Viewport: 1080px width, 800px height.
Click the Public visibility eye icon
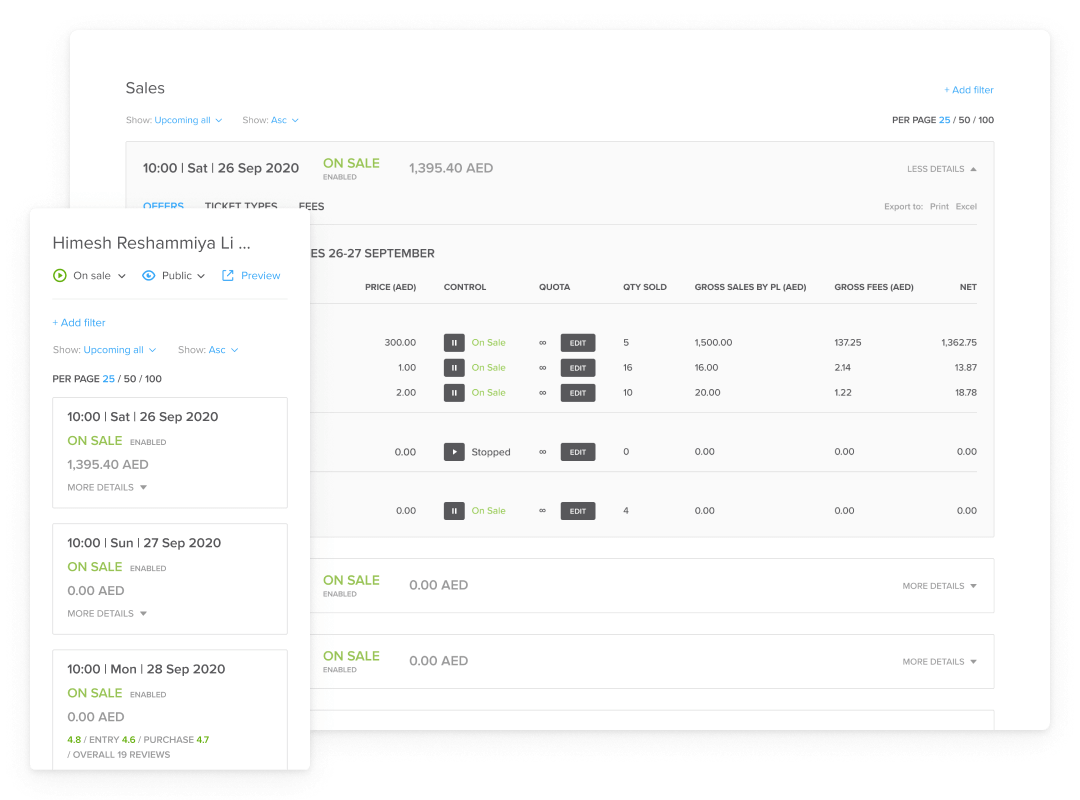[x=149, y=276]
